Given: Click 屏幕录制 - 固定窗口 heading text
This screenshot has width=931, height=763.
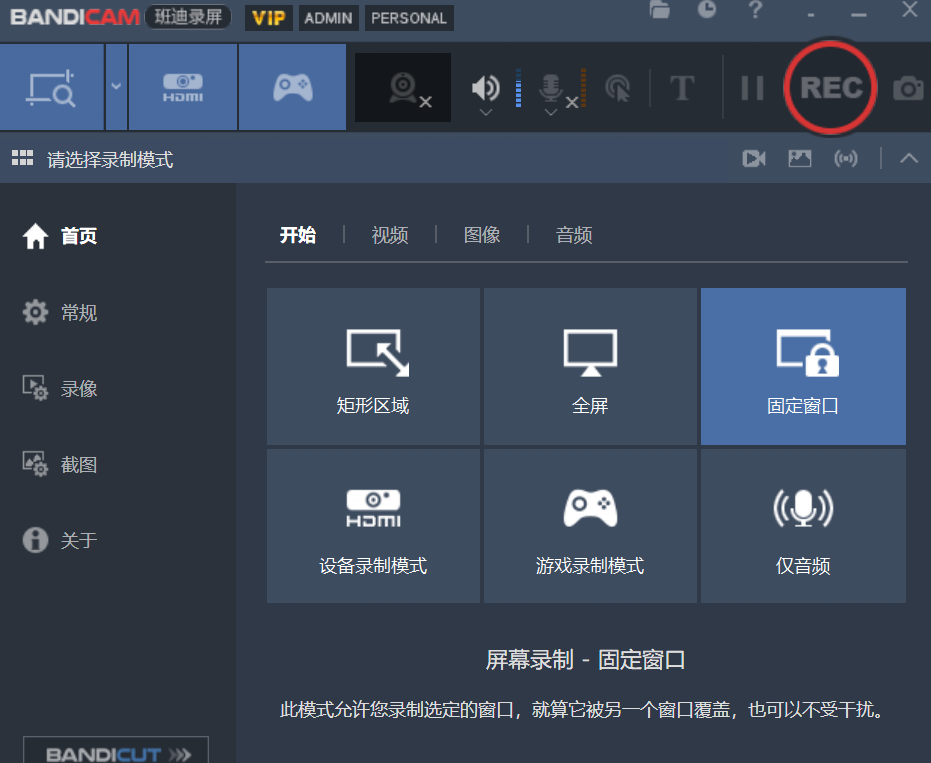Looking at the screenshot, I should (x=585, y=660).
